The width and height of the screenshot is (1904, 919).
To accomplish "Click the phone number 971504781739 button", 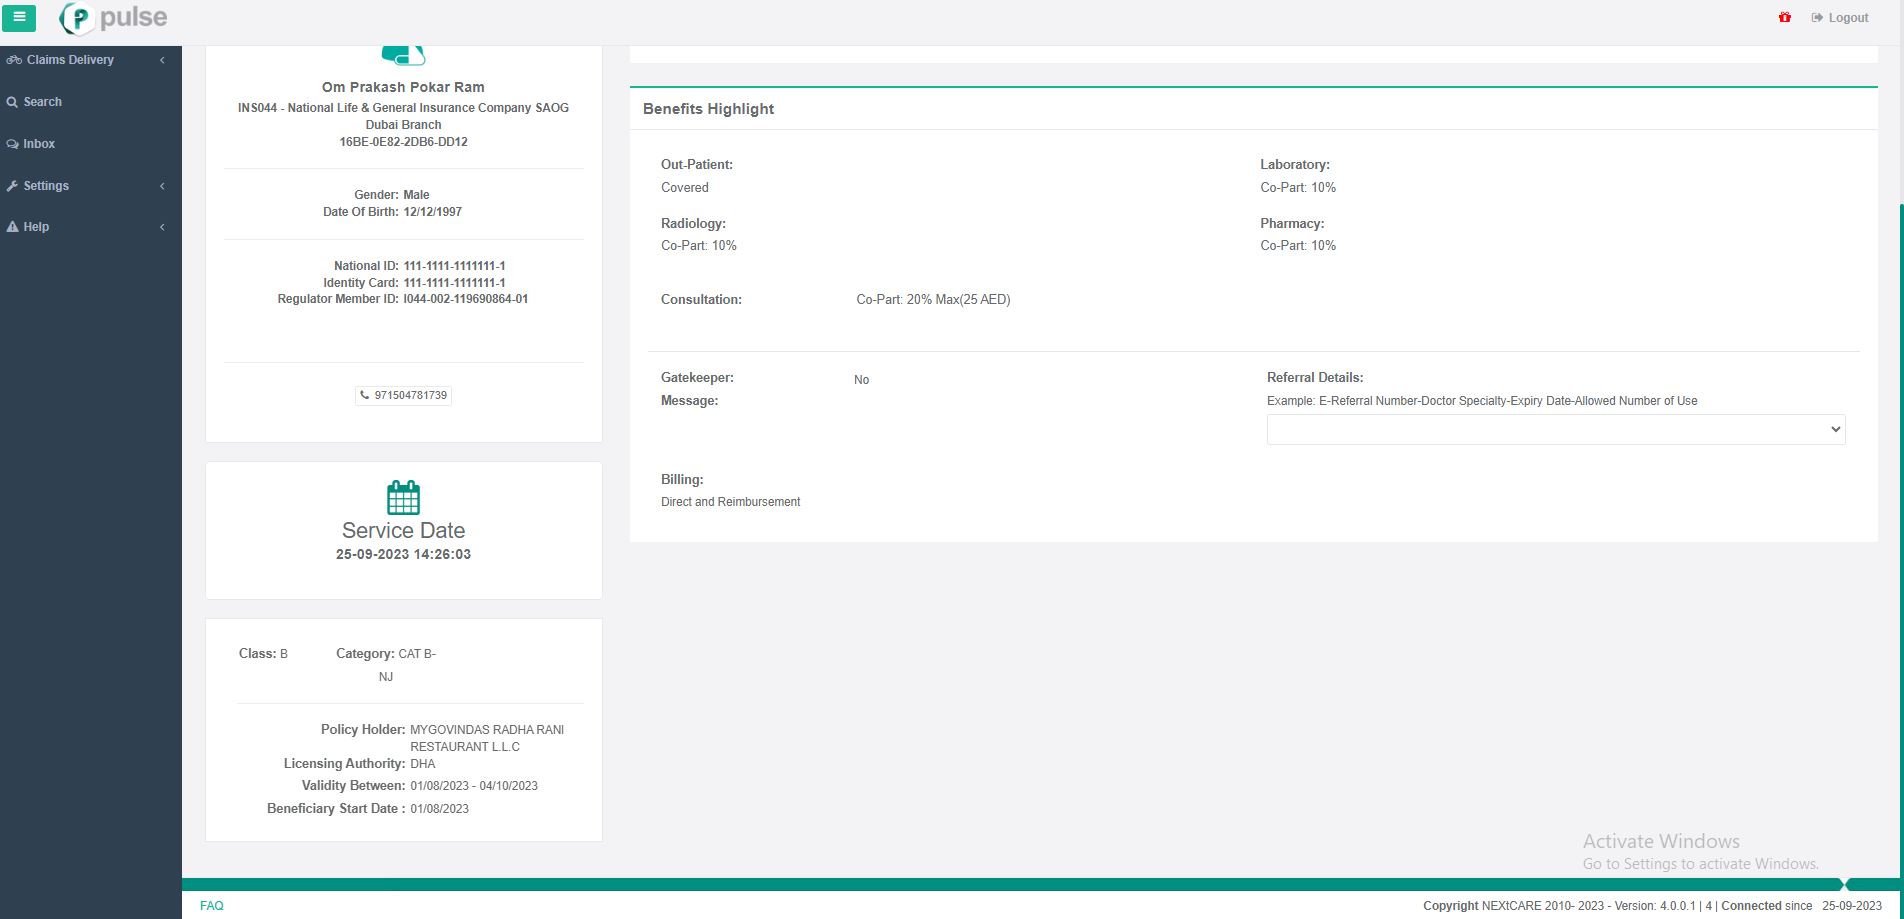I will [403, 395].
